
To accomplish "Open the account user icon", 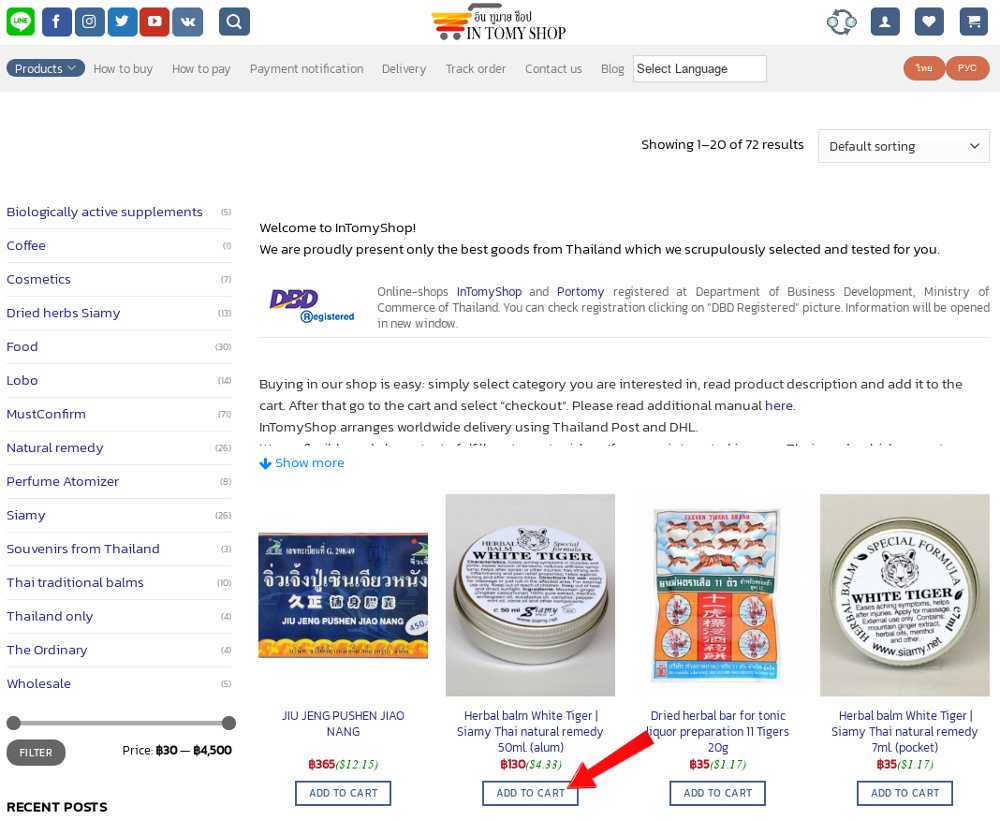I will pyautogui.click(x=885, y=22).
